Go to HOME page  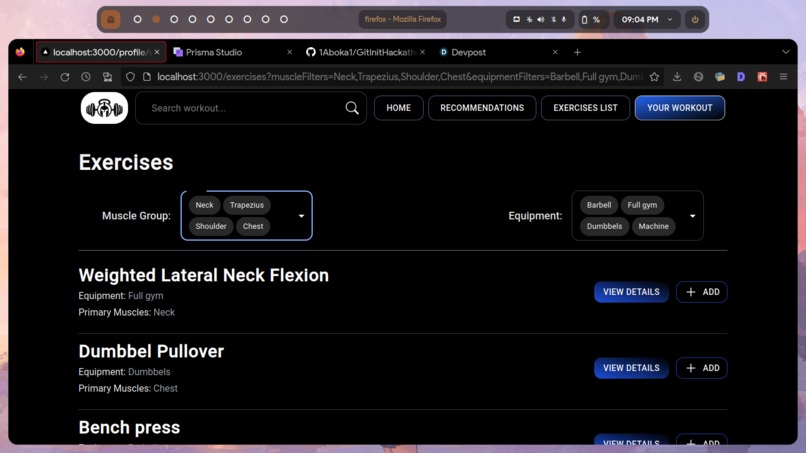click(398, 108)
